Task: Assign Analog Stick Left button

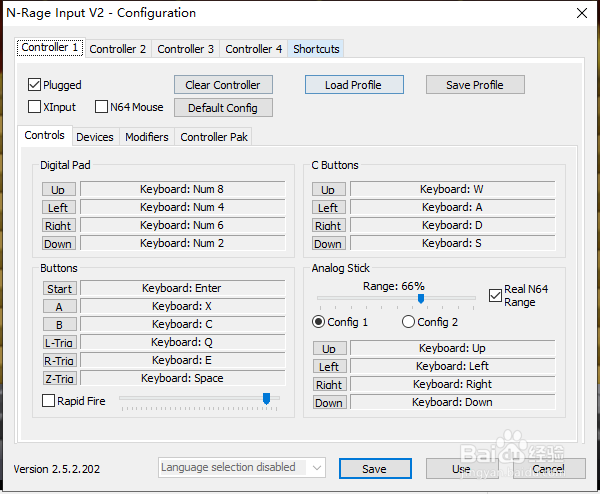Action: 330,366
